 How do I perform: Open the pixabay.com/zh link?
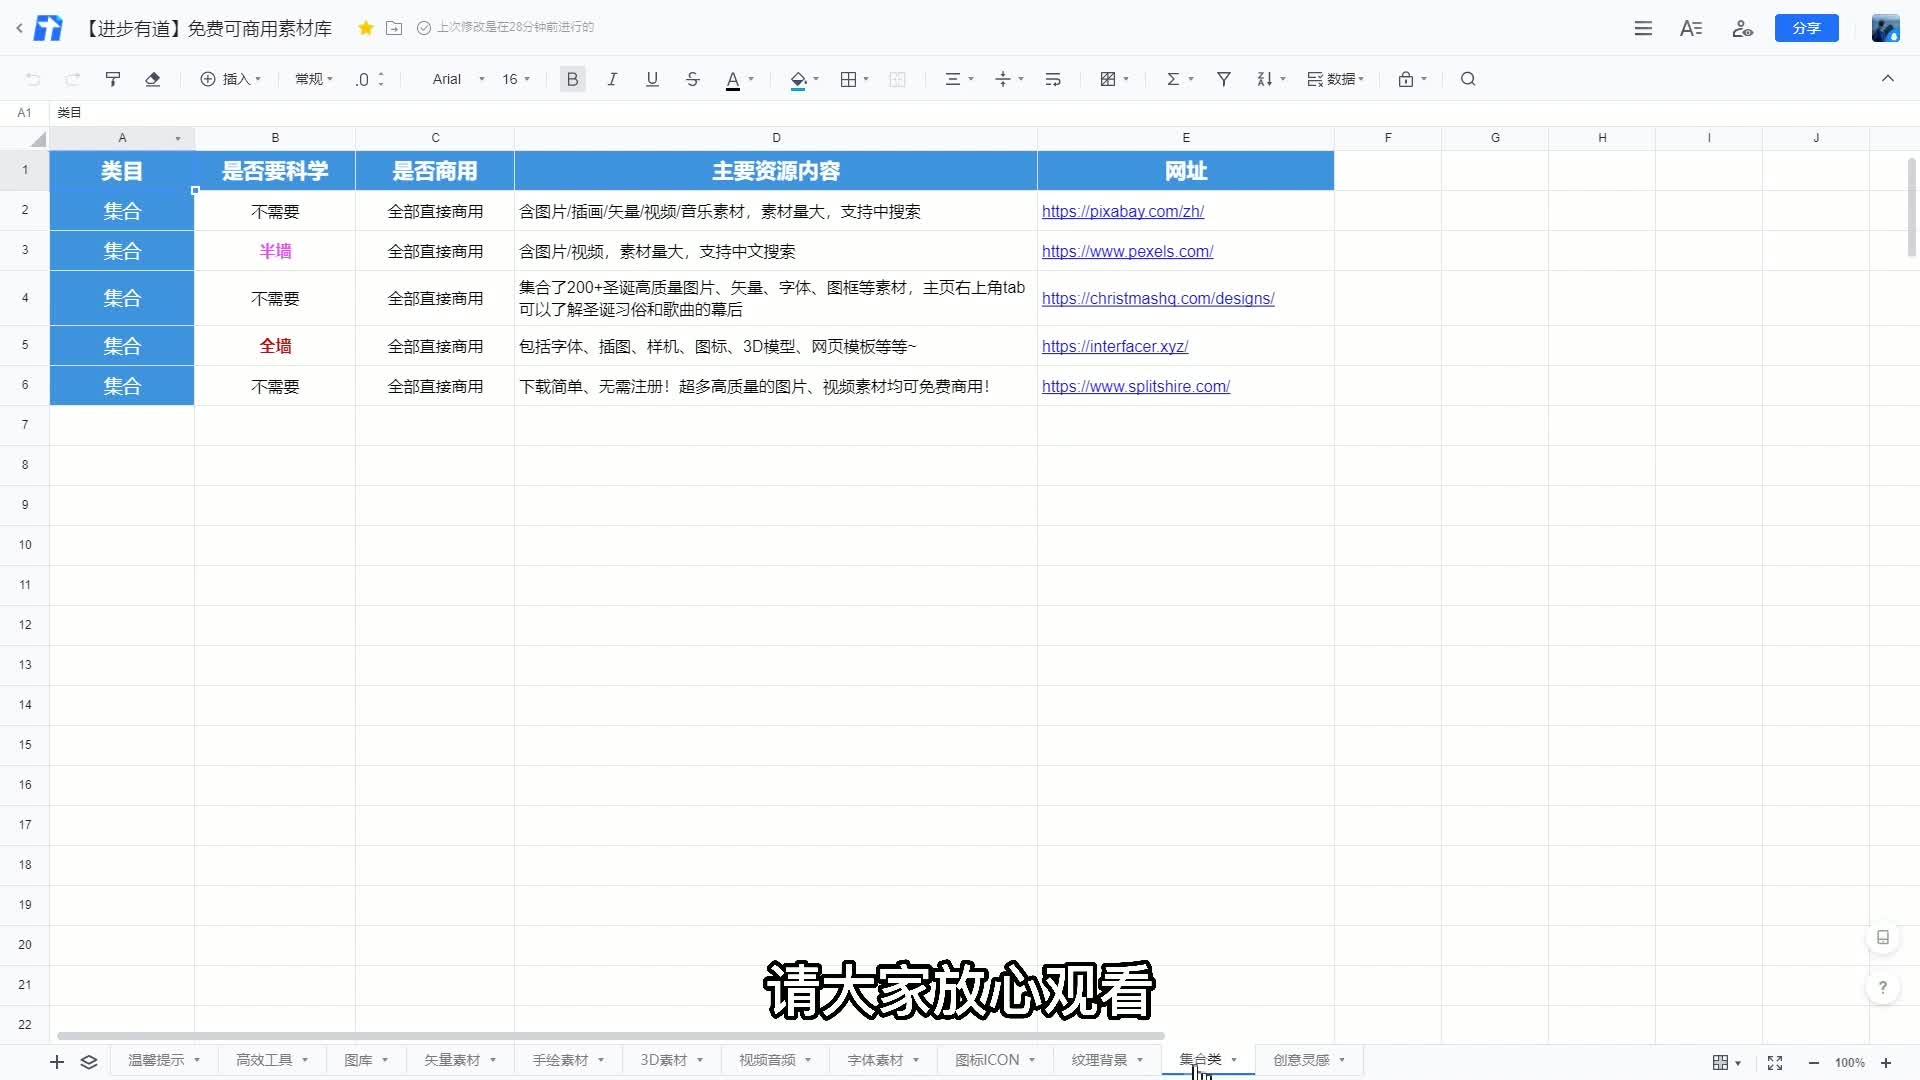[x=1122, y=211]
